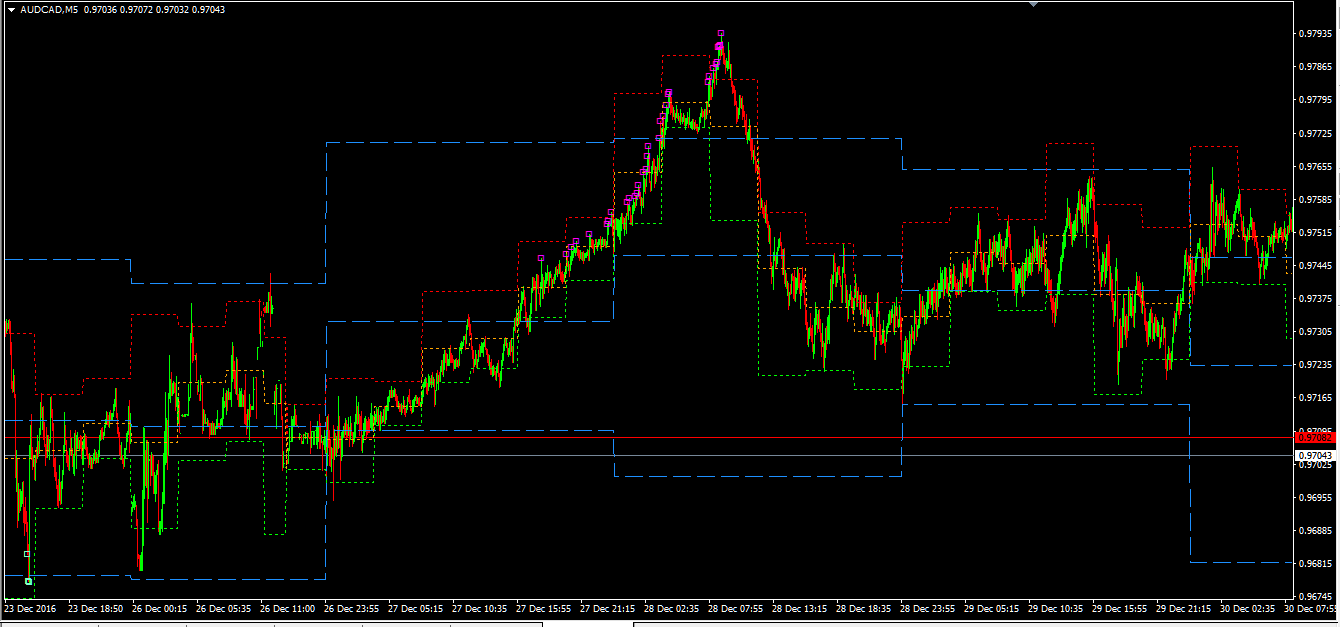Click the 28 Dec 02:35 time label
The width and height of the screenshot is (1340, 627).
coord(671,608)
